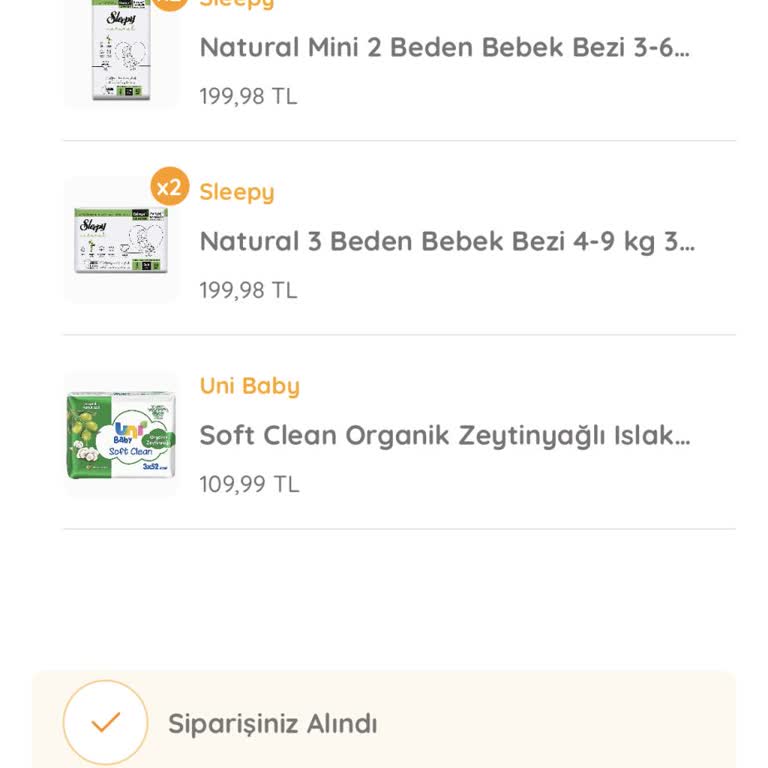
Task: Open the Uni Baby Soft Clean product image
Action: 121,434
